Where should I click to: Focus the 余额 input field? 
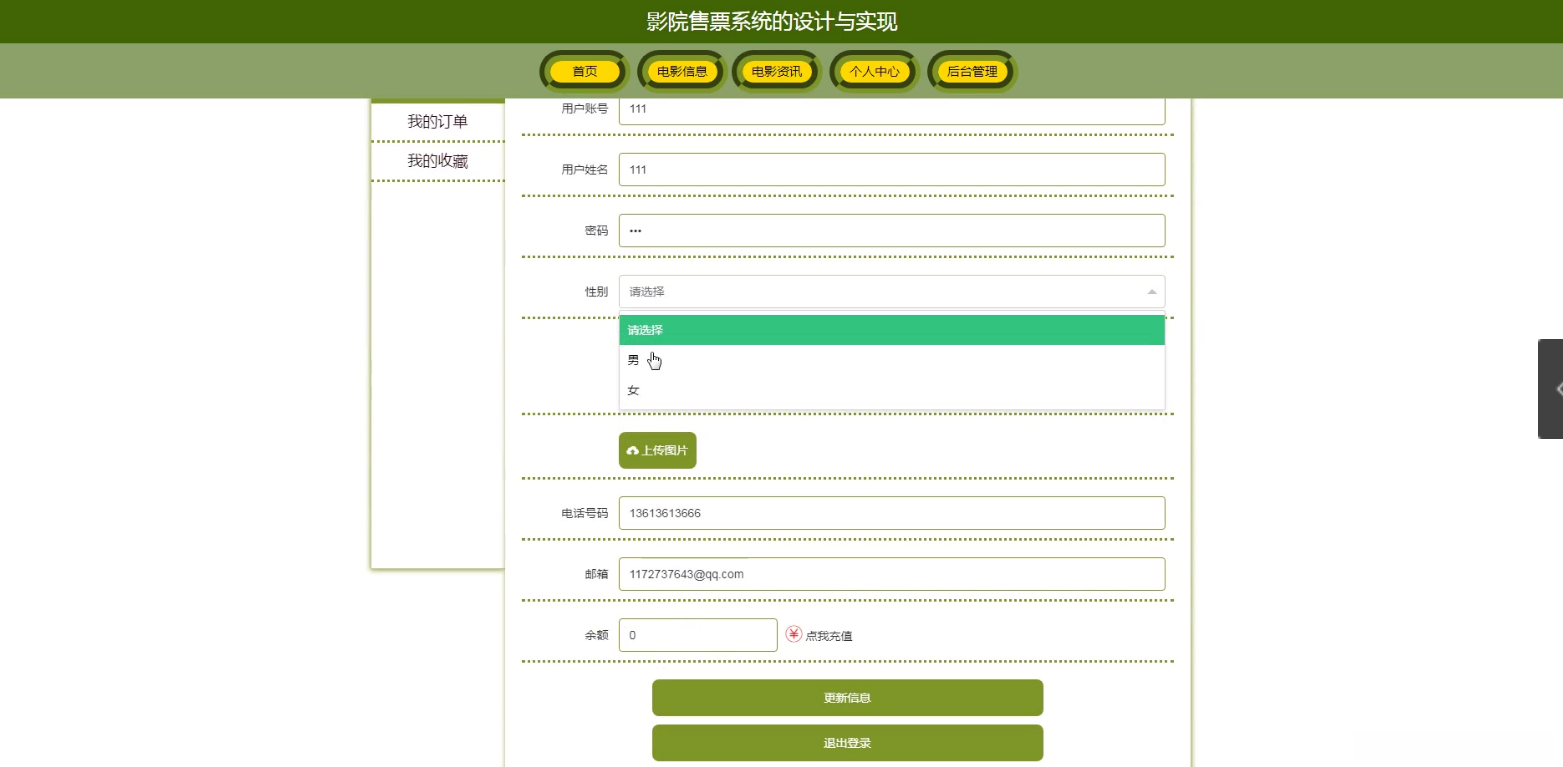698,635
